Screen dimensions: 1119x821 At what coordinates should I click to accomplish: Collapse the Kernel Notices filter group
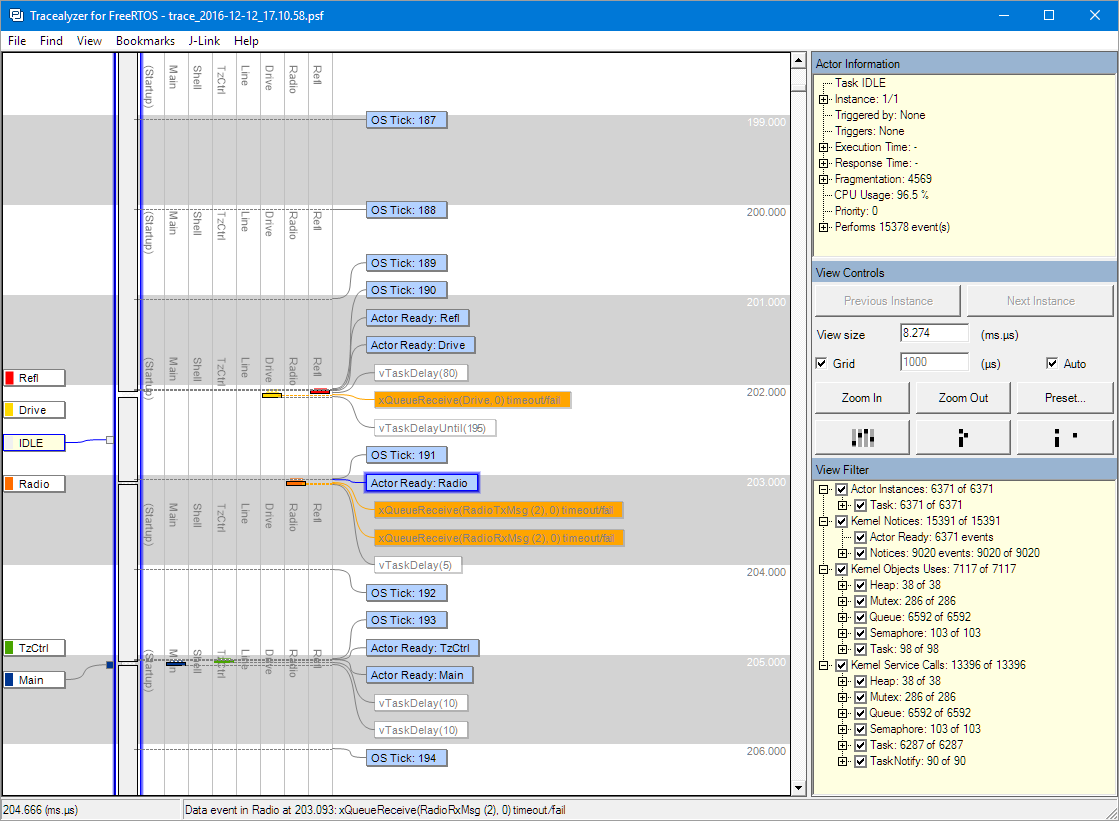pos(824,521)
